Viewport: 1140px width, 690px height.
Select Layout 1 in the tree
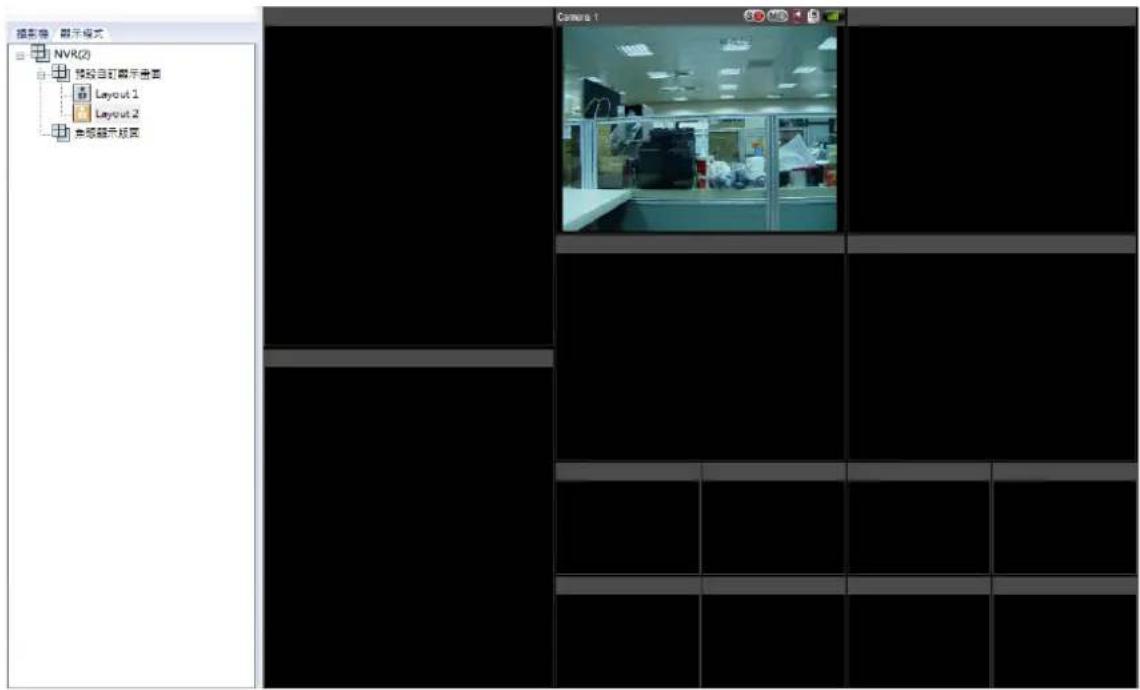[x=116, y=95]
